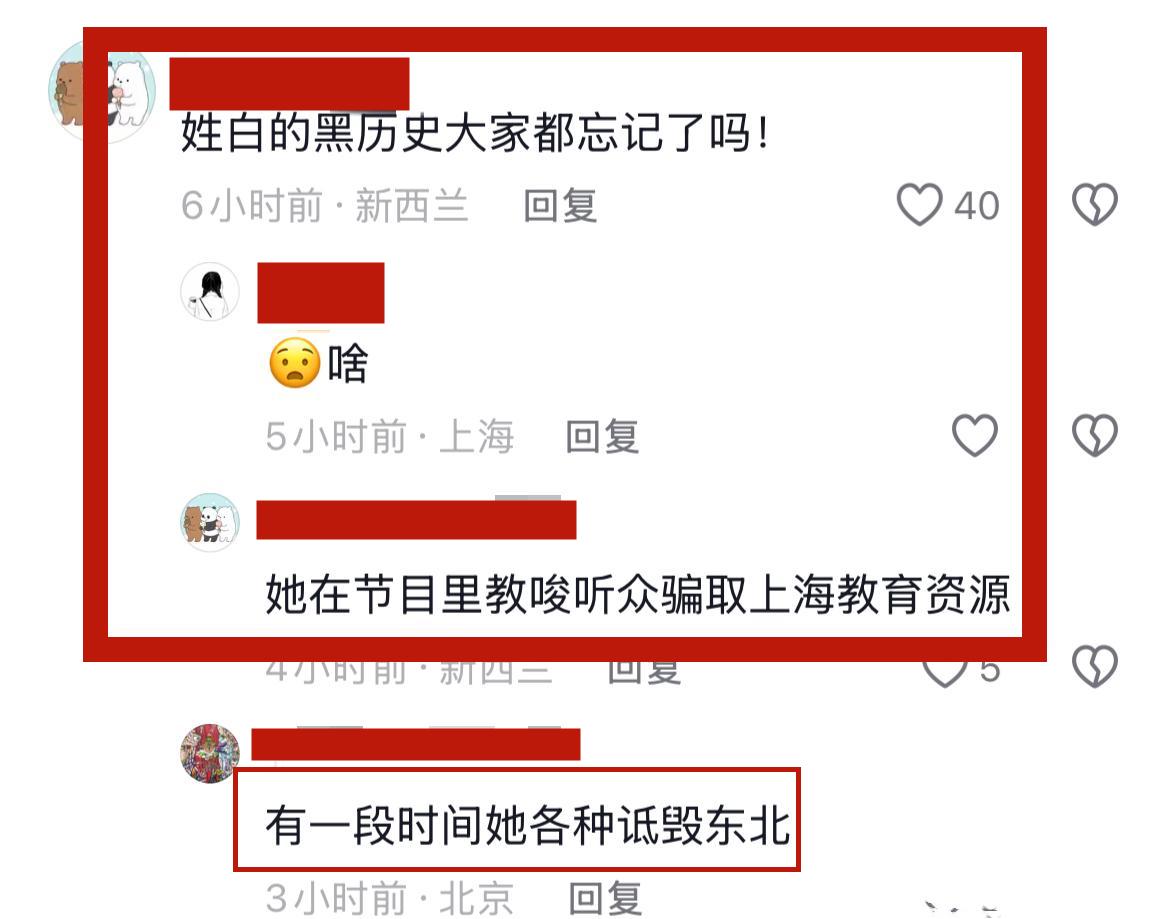Open redacted username above 她在节目里 reply
The image size is (1170, 919).
(416, 520)
